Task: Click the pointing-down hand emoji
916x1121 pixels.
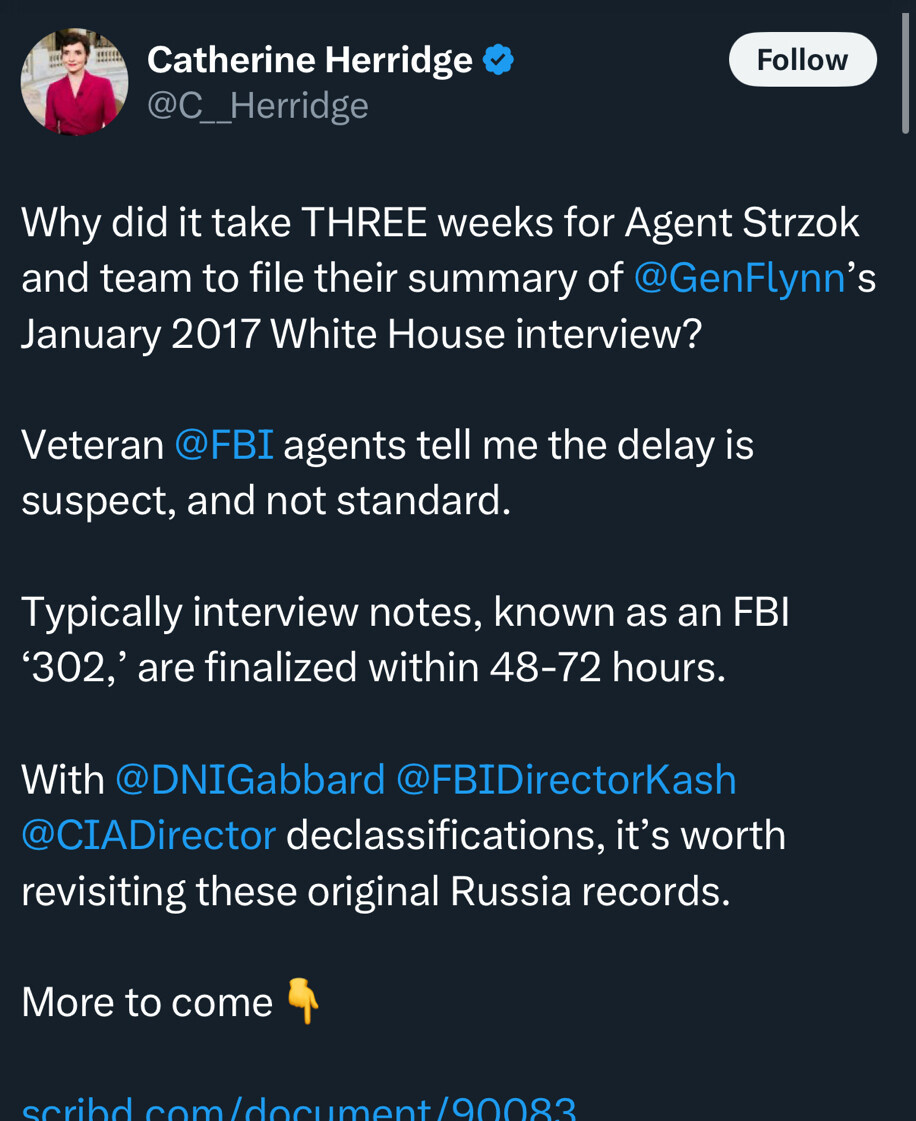Action: [x=303, y=1001]
